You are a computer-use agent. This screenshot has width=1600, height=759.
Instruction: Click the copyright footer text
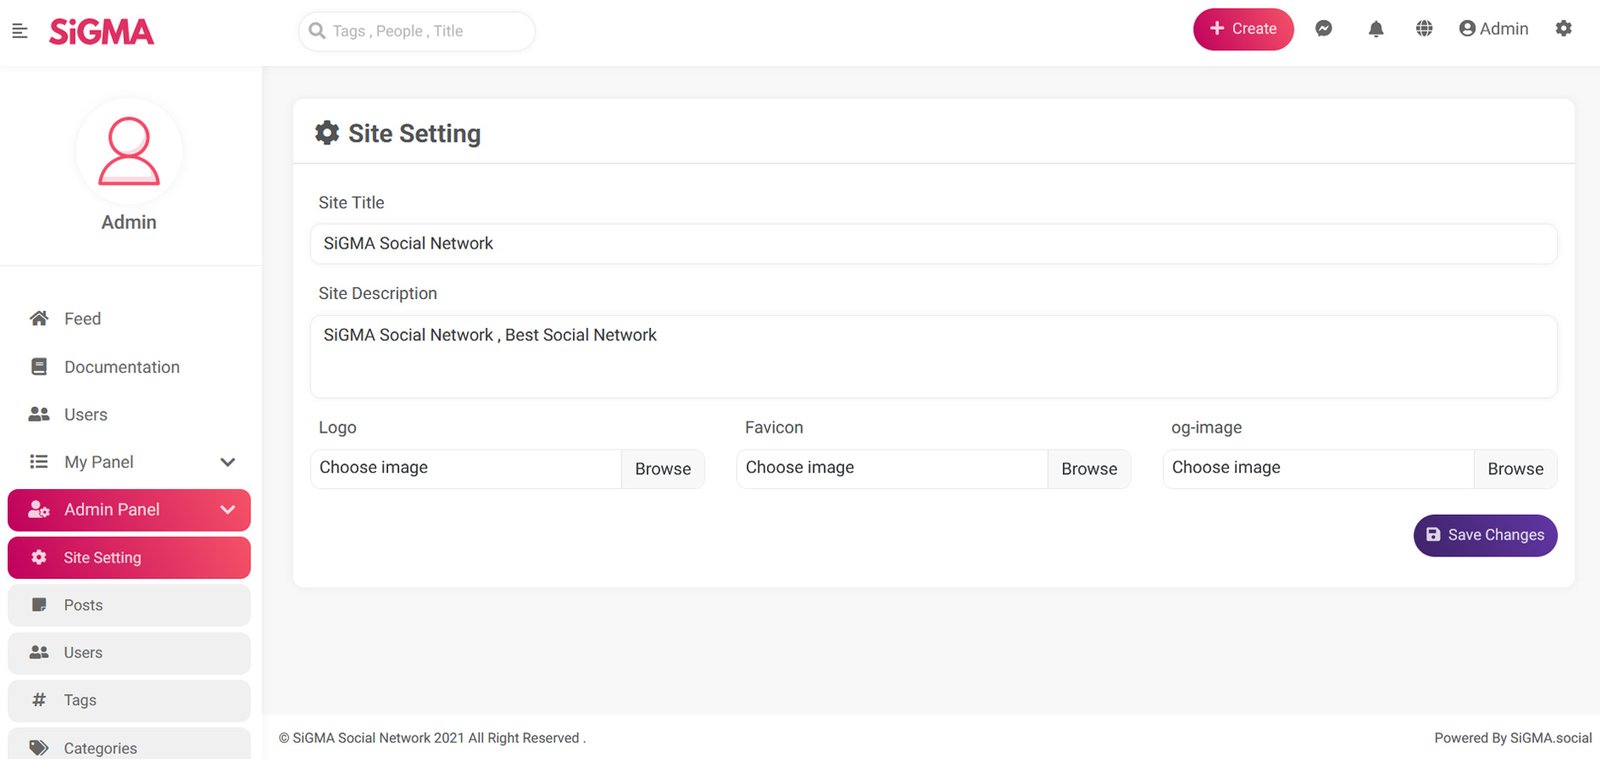pyautogui.click(x=432, y=738)
